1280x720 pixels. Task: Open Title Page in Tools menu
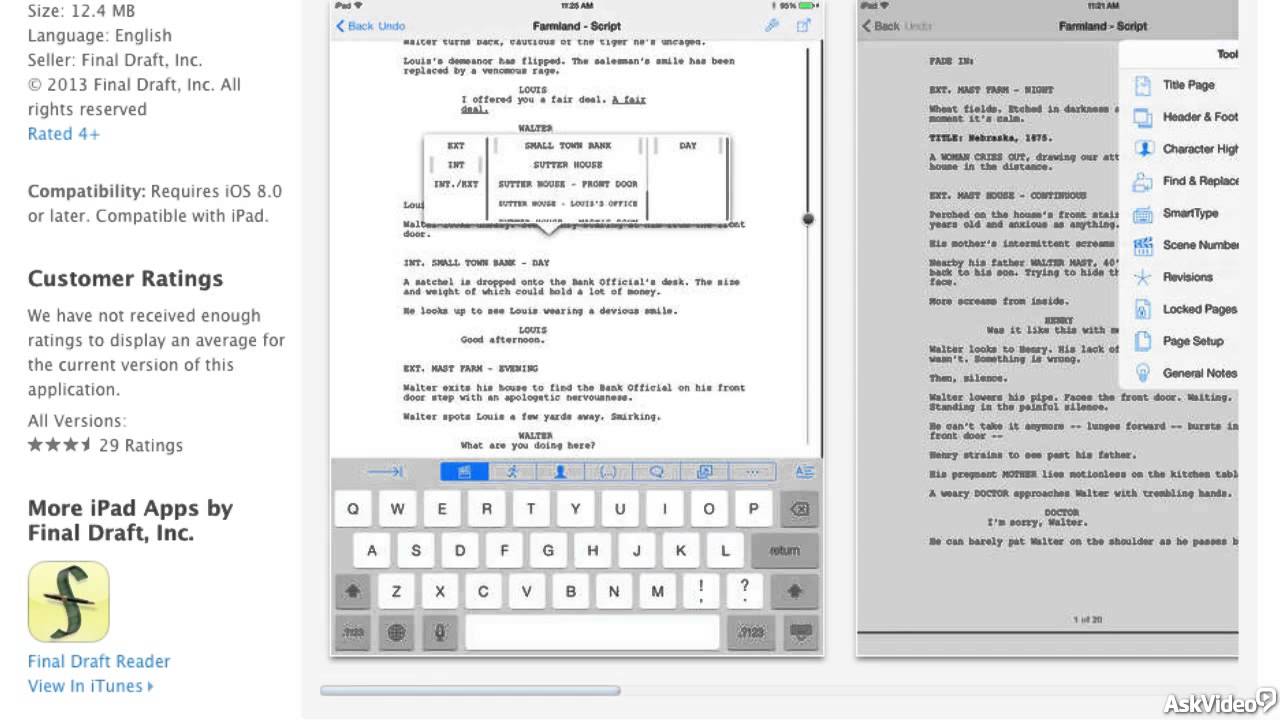(1185, 85)
